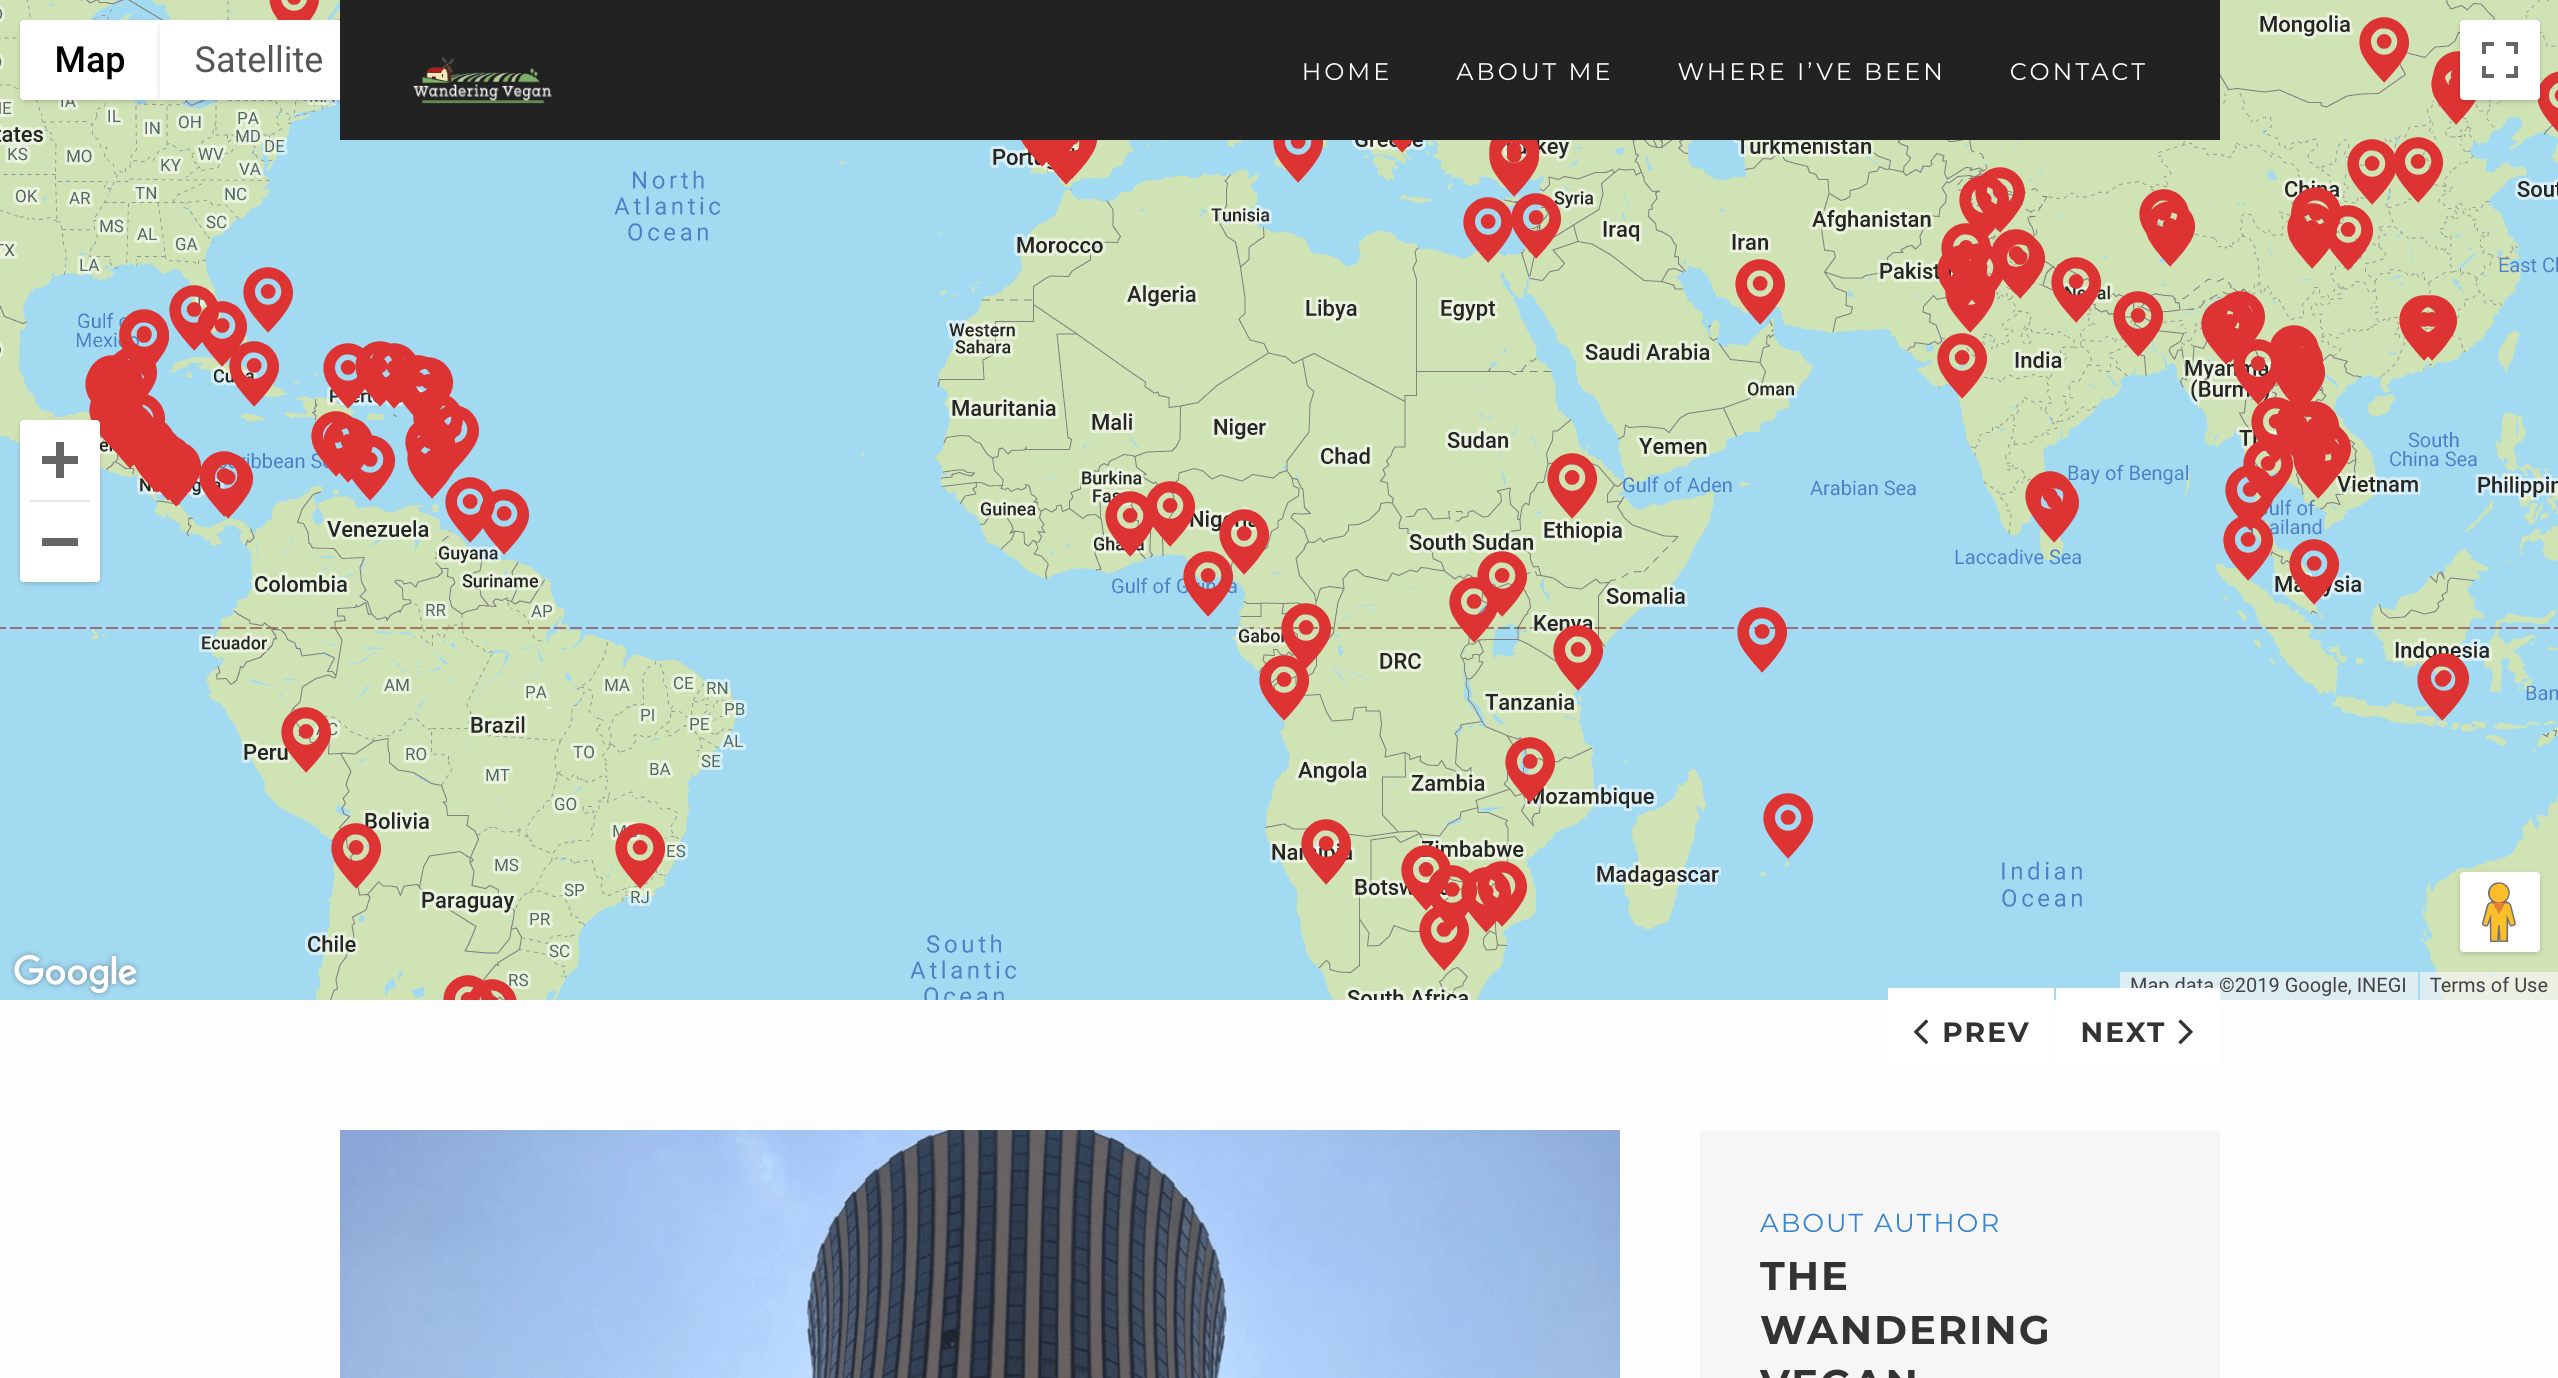Viewport: 2558px width, 1378px height.
Task: Open the HOME menu item
Action: pos(1346,72)
